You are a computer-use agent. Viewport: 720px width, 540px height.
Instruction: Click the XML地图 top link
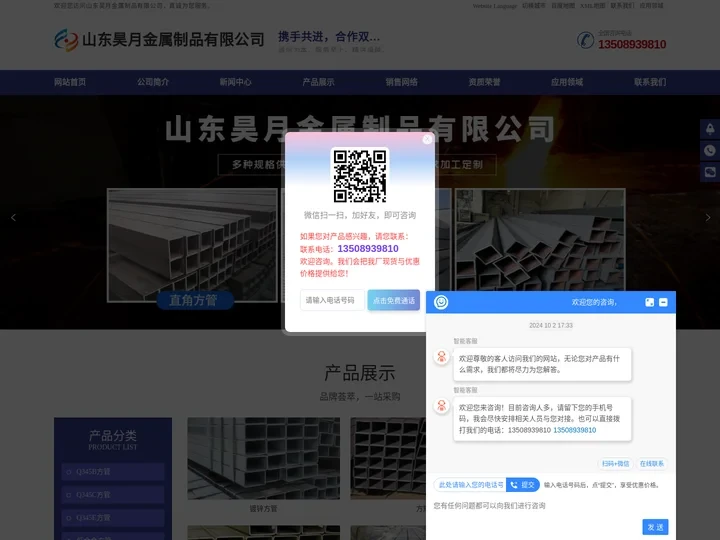pyautogui.click(x=592, y=6)
